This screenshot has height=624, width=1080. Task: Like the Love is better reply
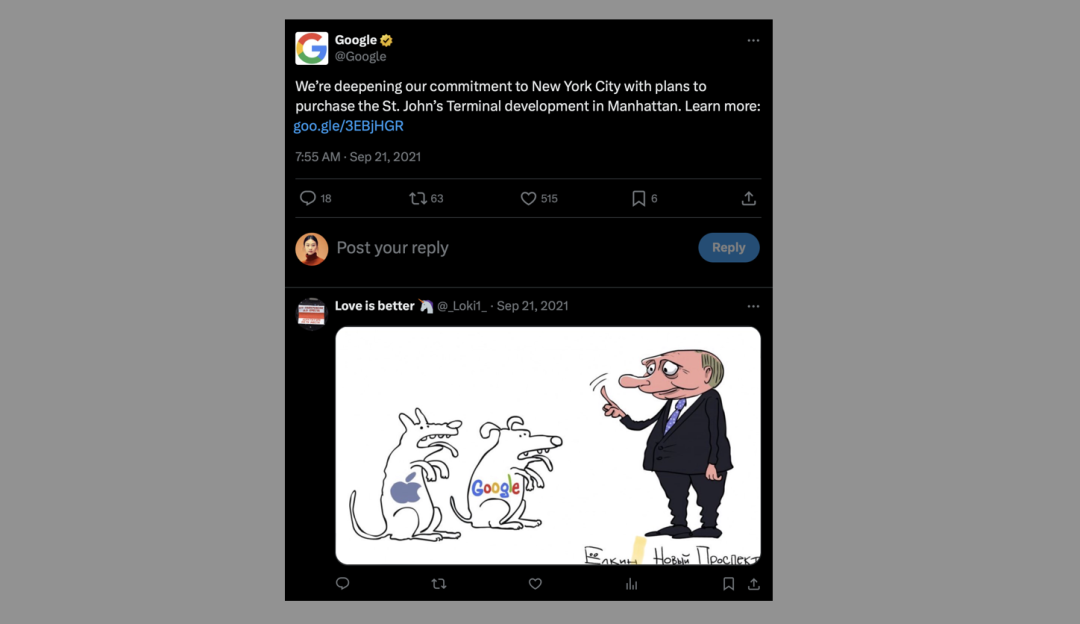[535, 583]
